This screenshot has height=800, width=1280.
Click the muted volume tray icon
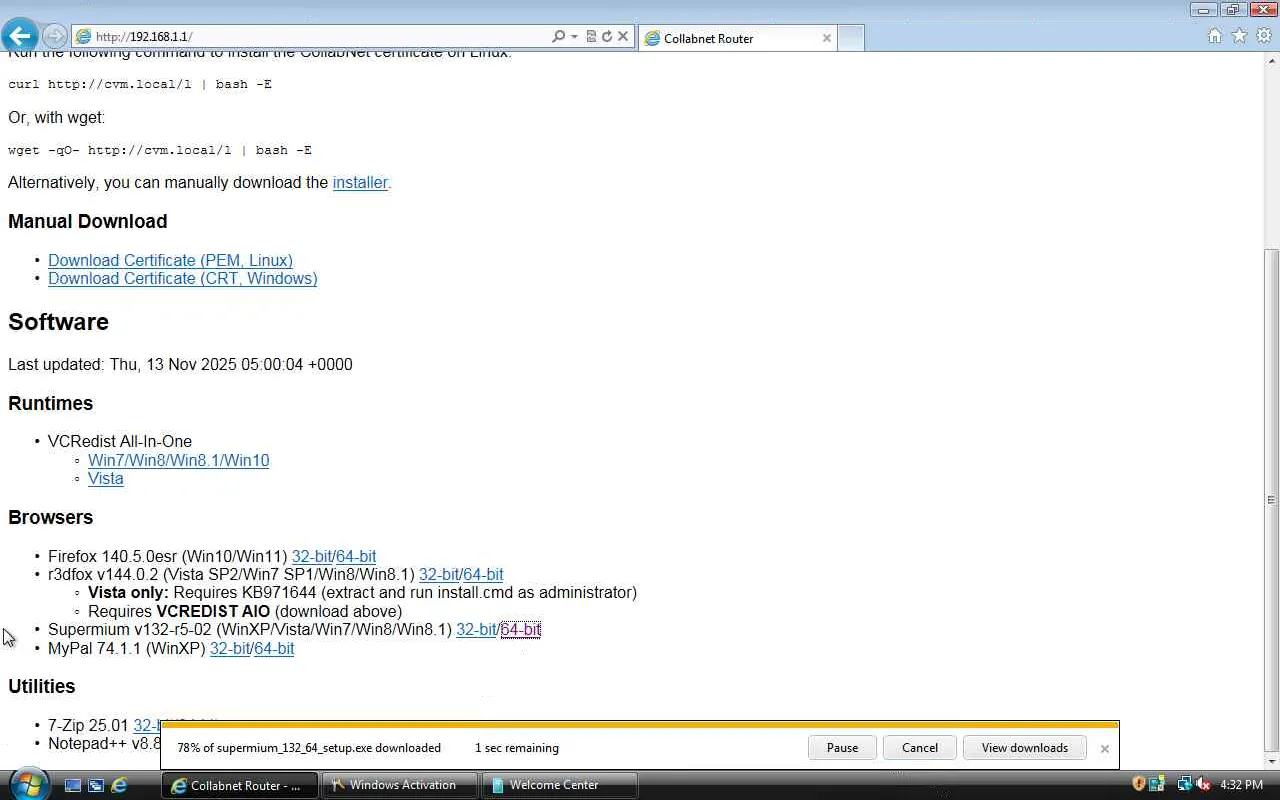(x=1203, y=784)
